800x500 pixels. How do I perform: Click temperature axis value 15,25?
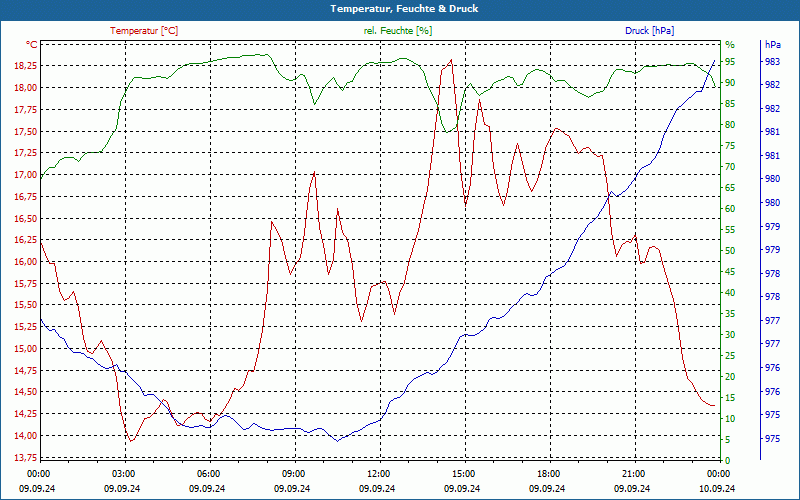26,327
